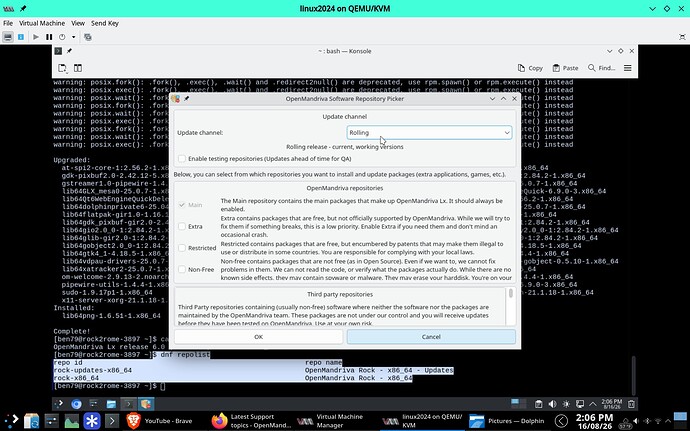Expand the host tray hidden icons arrow
The height and width of the screenshot is (431, 690).
(670, 421)
